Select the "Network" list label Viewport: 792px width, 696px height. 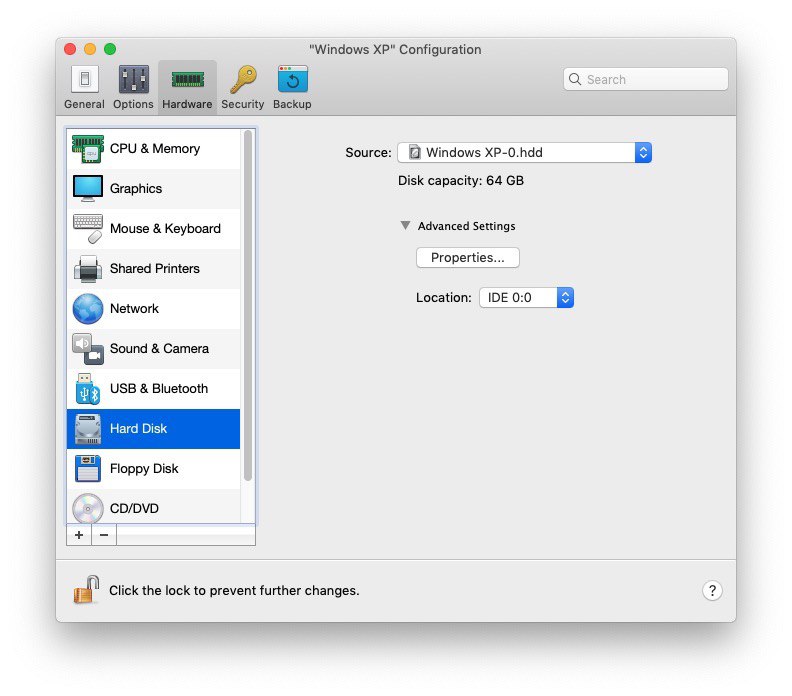[134, 309]
